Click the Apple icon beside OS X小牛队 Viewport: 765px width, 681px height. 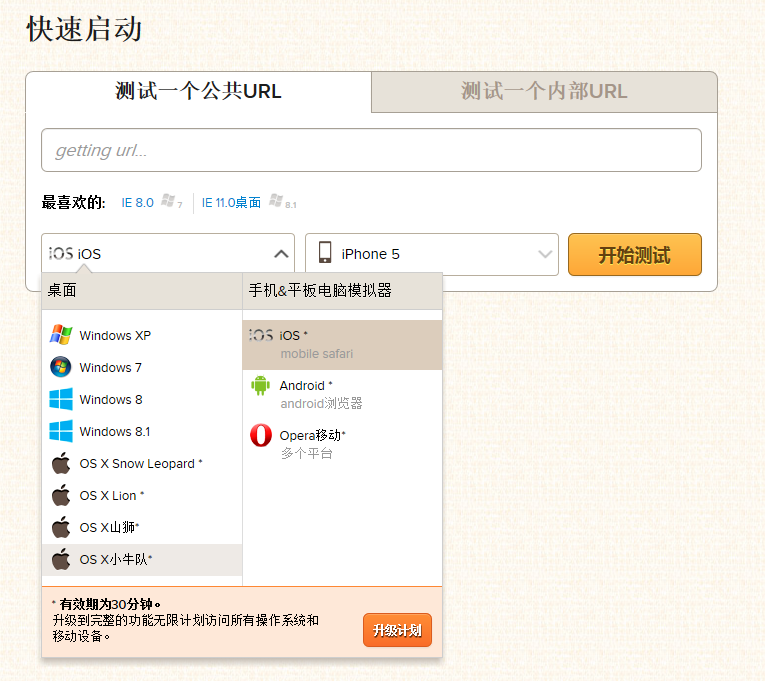point(61,559)
